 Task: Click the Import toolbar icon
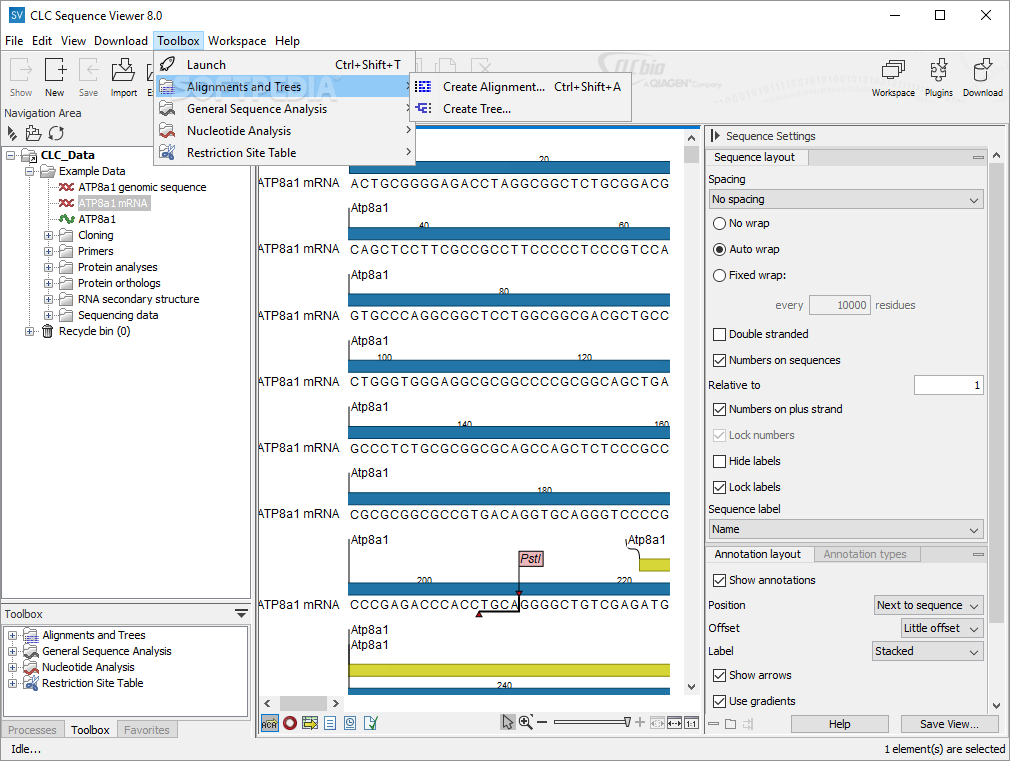tap(123, 77)
